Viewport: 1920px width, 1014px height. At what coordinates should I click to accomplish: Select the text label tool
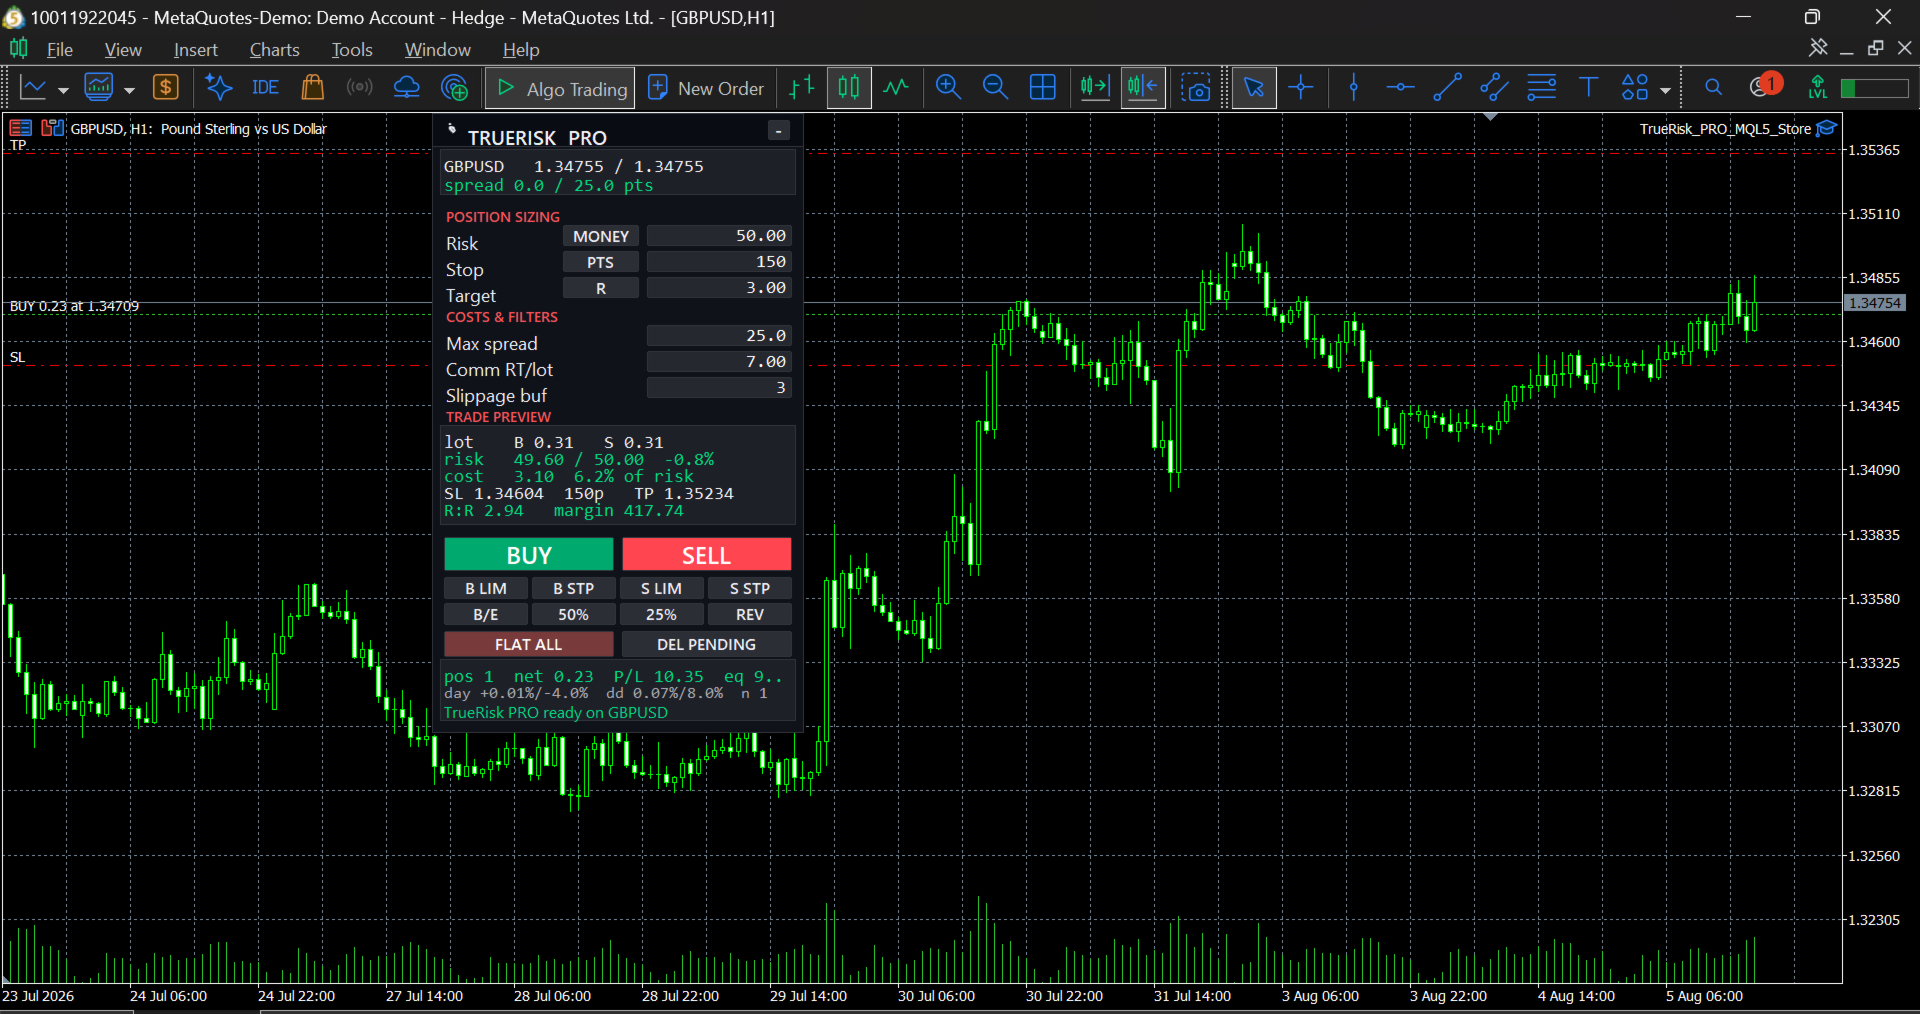[1588, 88]
